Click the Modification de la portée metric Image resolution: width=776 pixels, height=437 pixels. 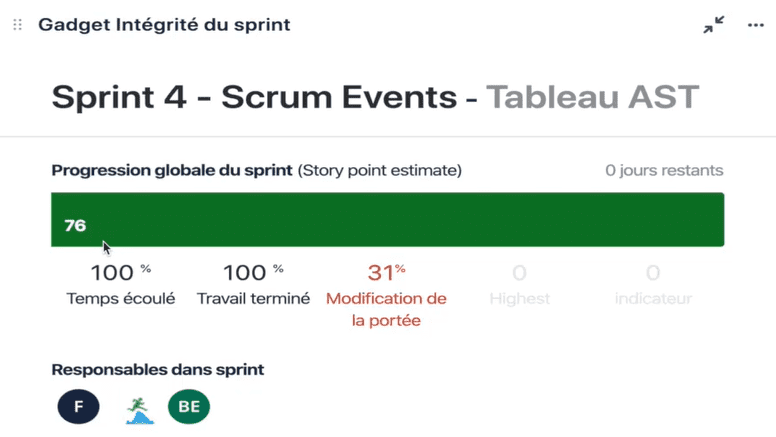pyautogui.click(x=386, y=295)
